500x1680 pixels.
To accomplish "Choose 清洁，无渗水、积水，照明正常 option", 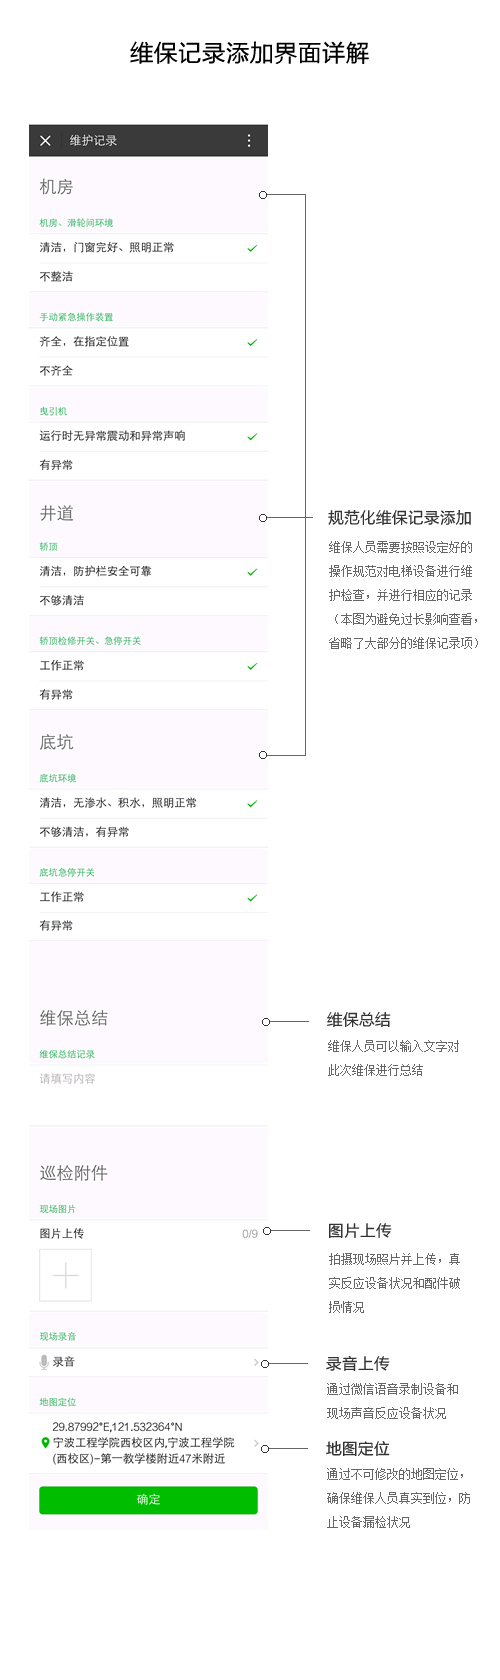I will 148,803.
